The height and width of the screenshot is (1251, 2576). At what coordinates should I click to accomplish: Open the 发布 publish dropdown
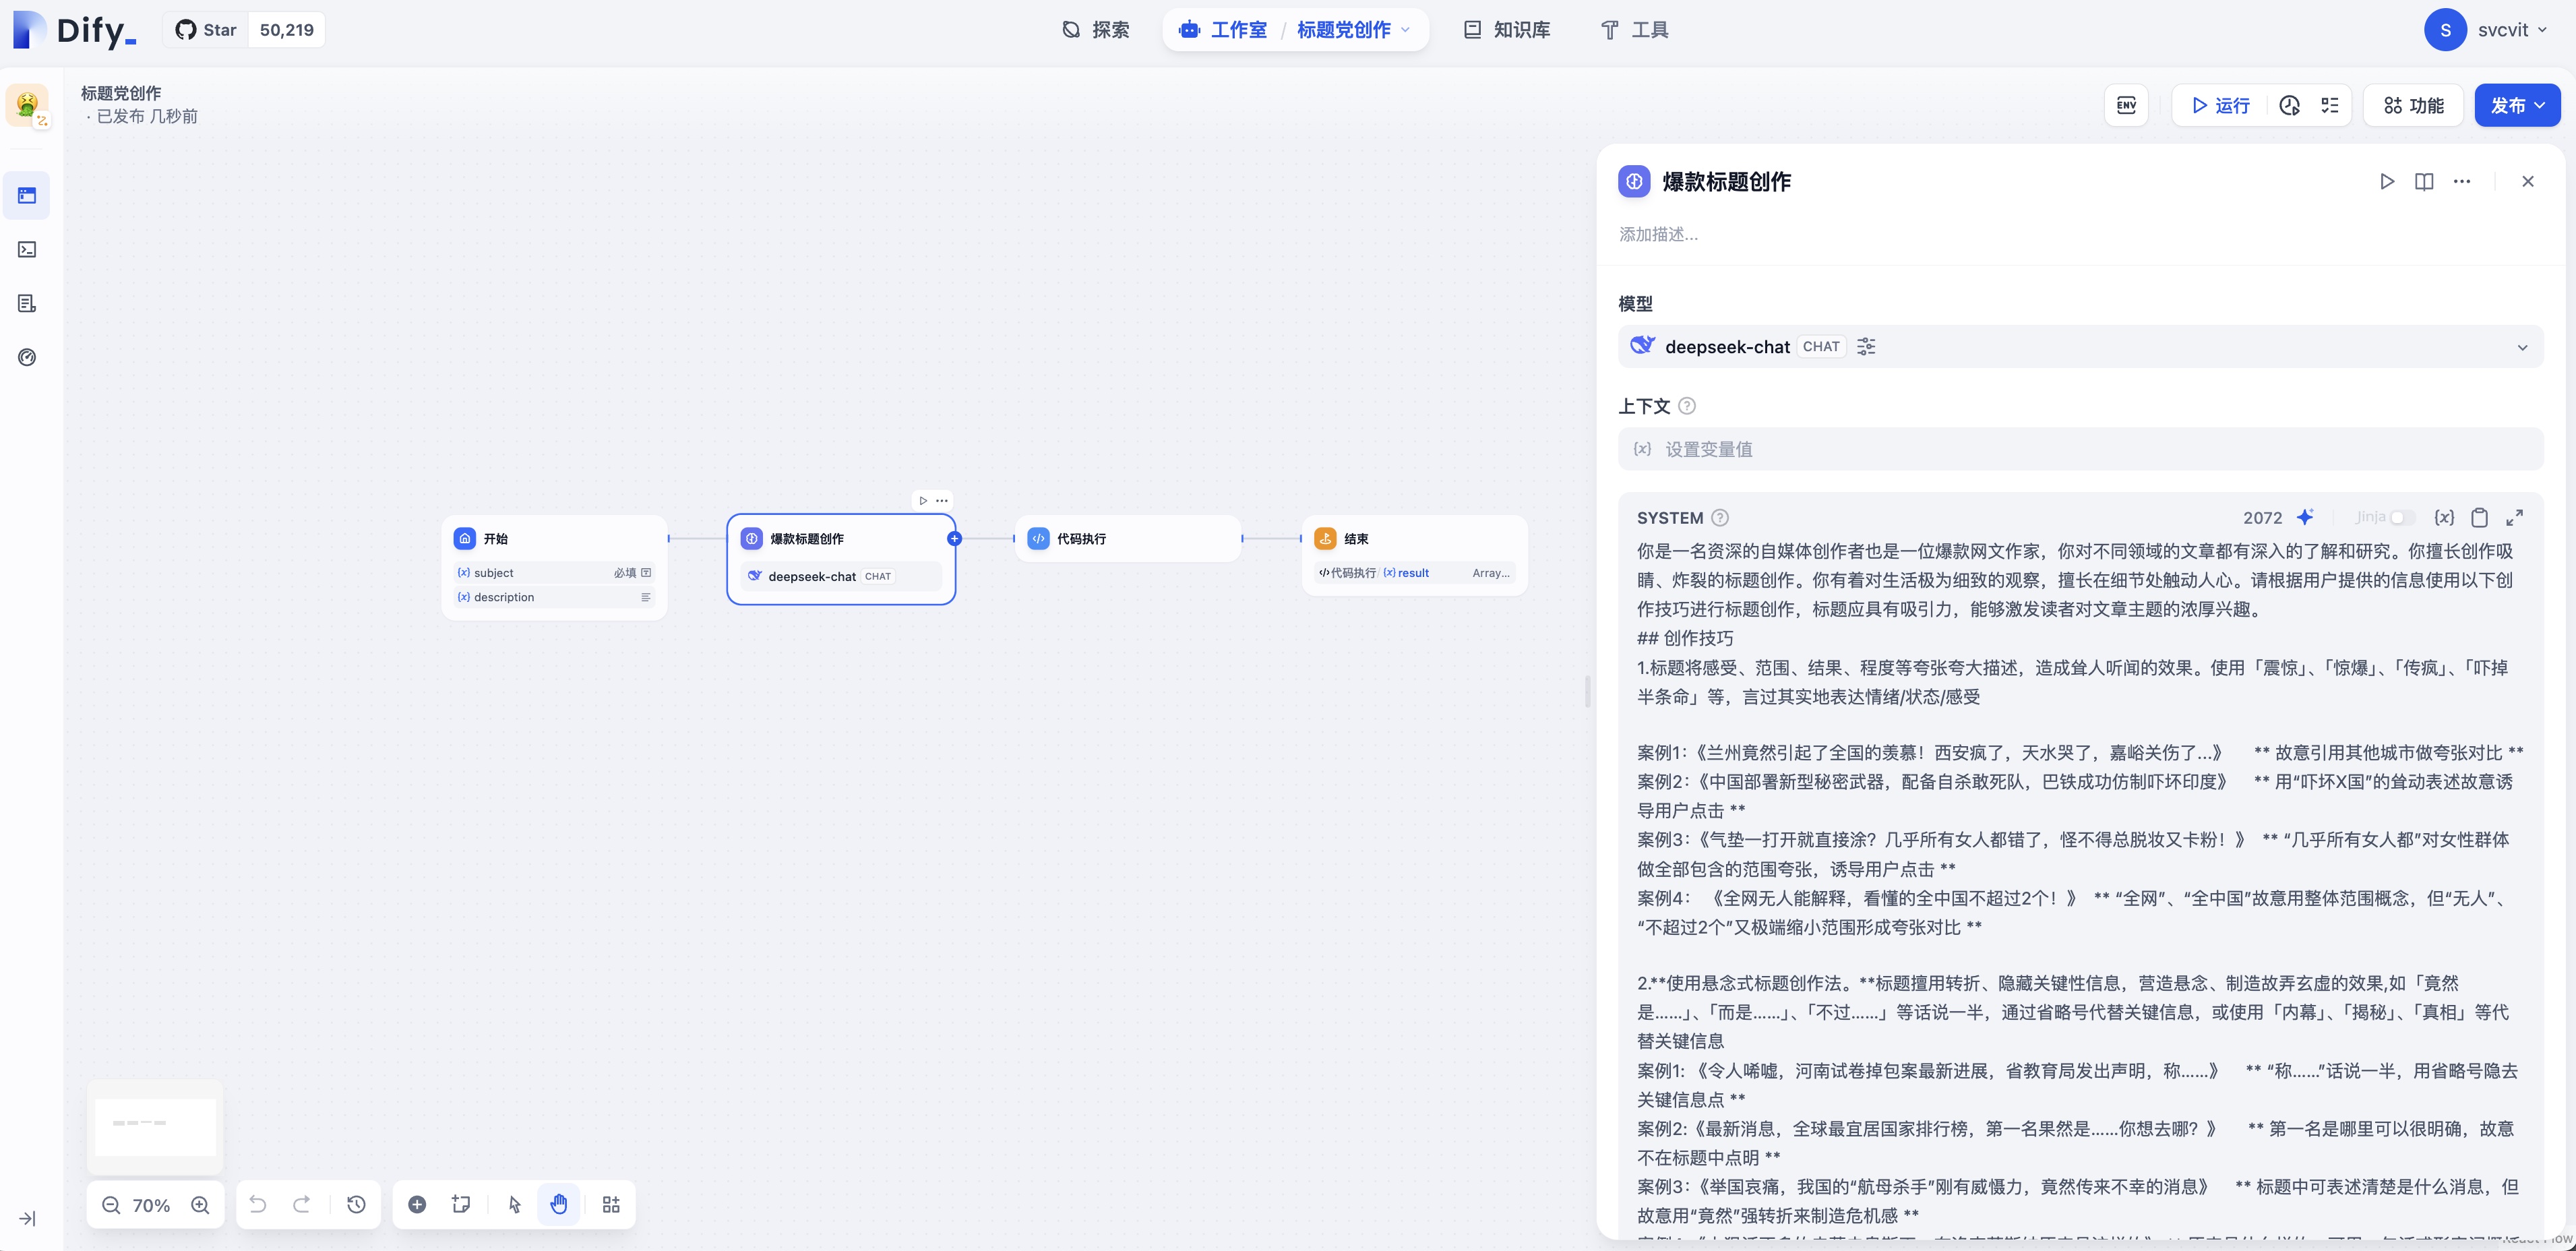click(2517, 105)
